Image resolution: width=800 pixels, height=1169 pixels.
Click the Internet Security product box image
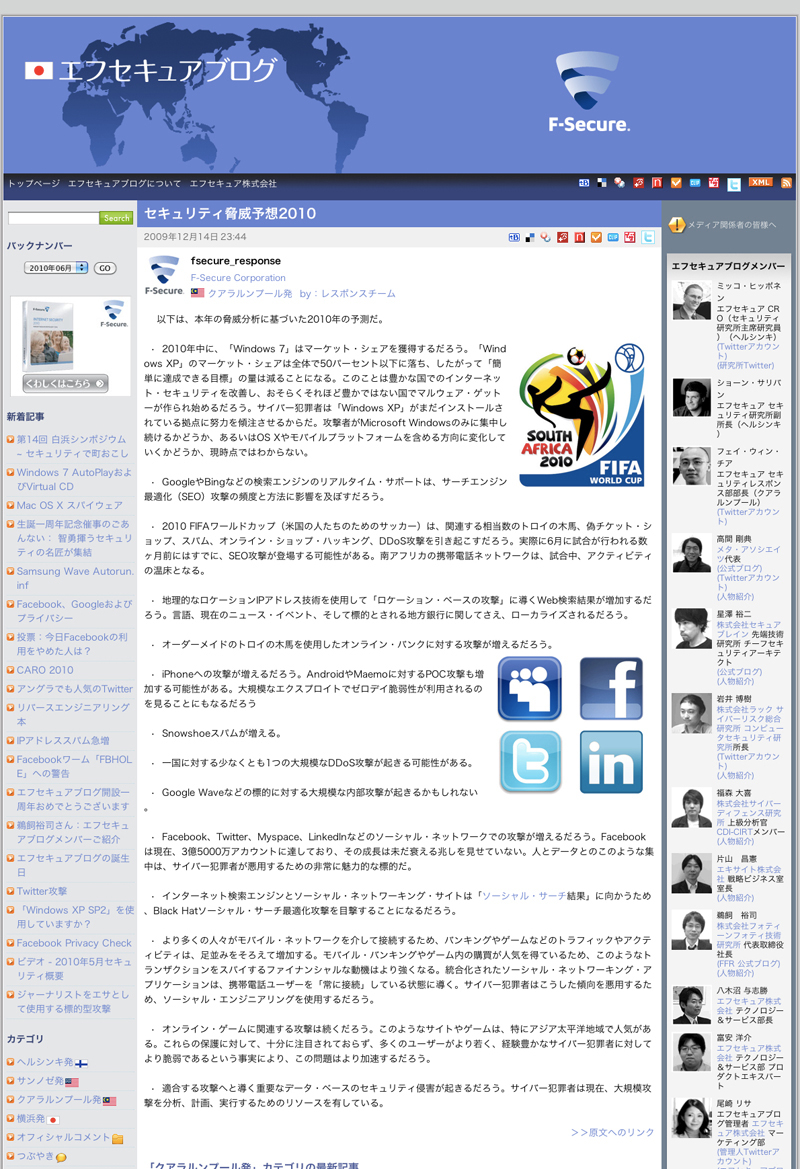click(x=48, y=335)
